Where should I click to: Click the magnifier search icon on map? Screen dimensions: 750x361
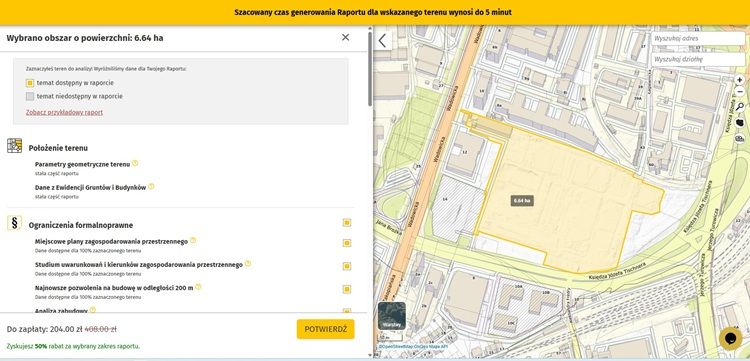(x=739, y=107)
